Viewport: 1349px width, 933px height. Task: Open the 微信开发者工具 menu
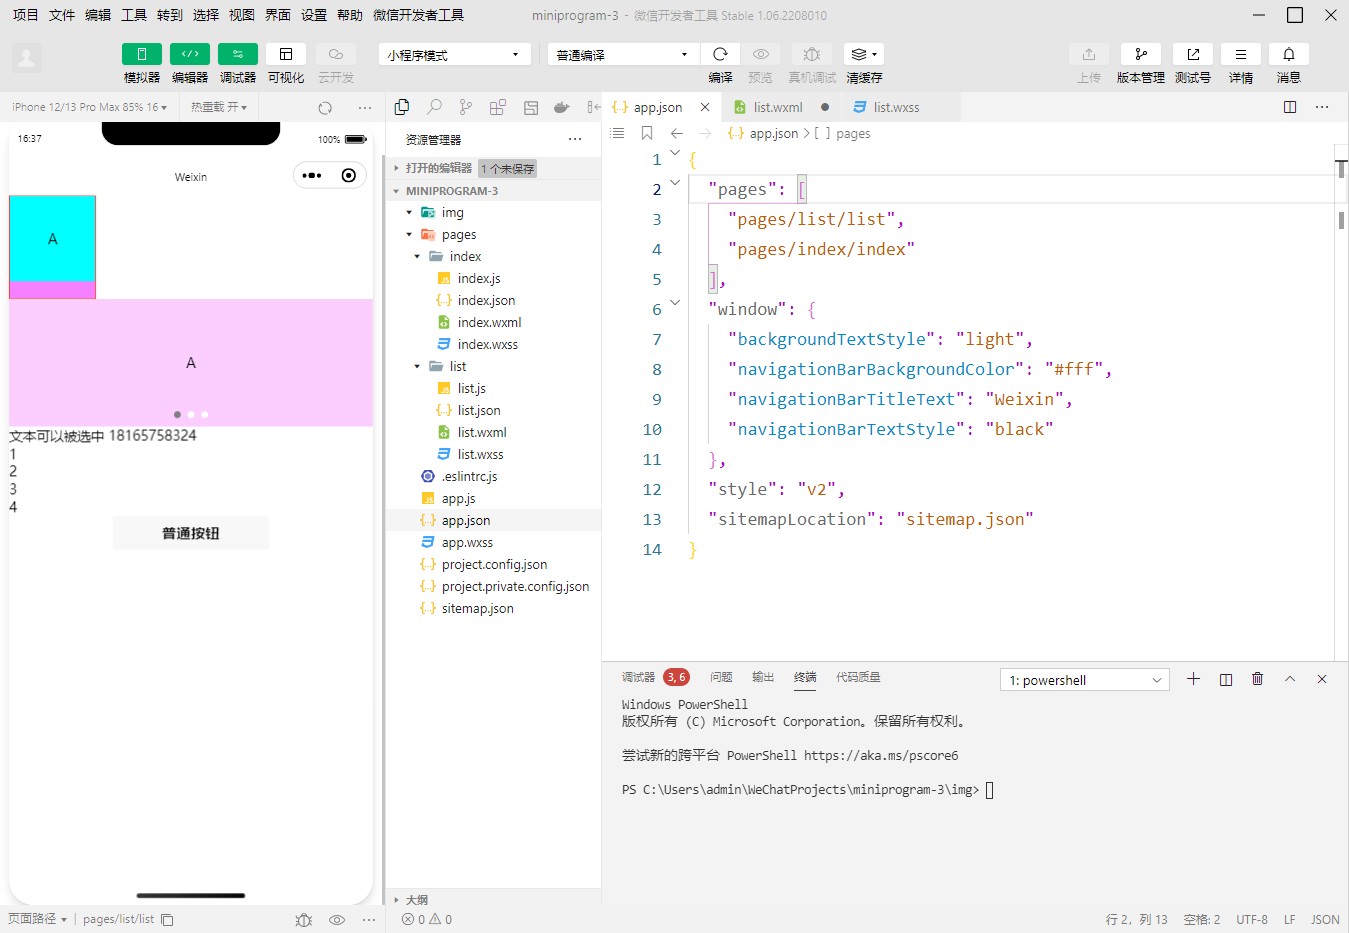418,15
